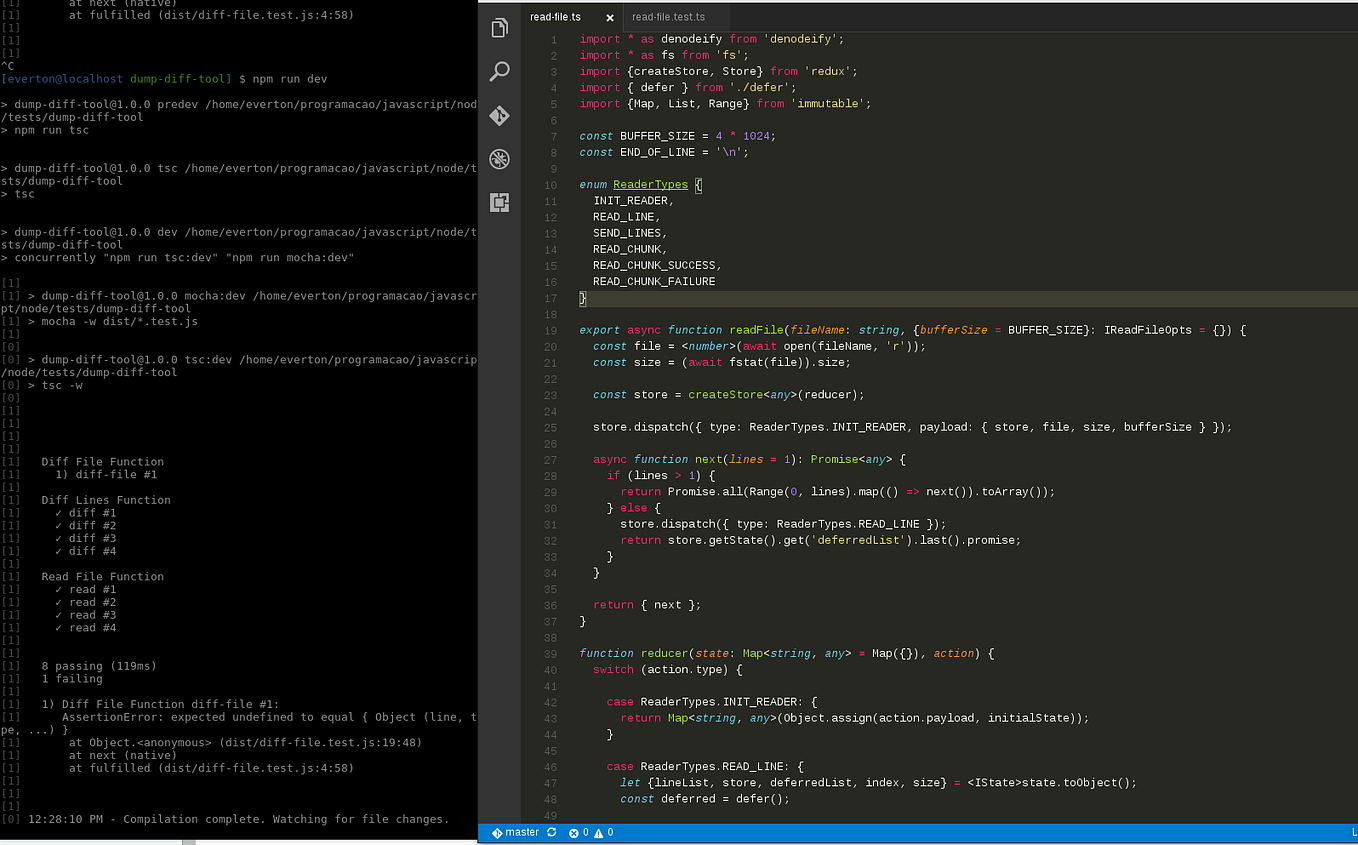Image resolution: width=1358 pixels, height=845 pixels.
Task: Click the warnings triangle in the status bar
Action: point(598,831)
